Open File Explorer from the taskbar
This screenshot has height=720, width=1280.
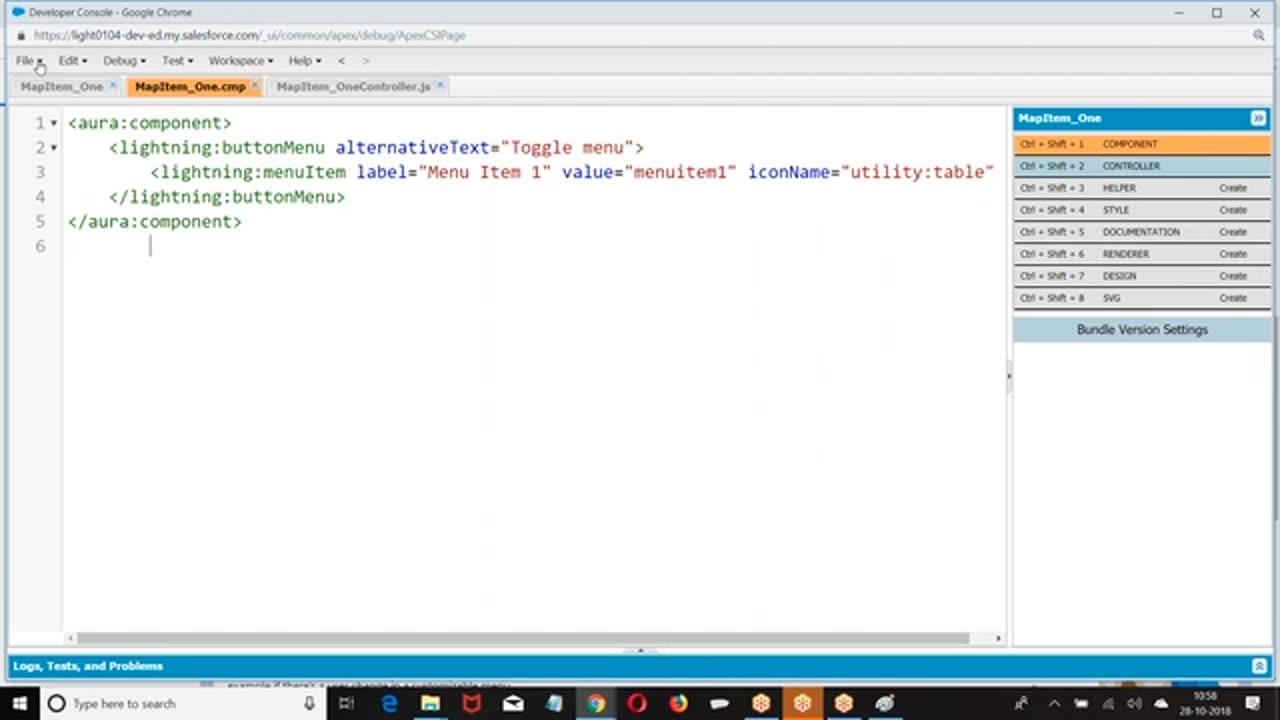[430, 704]
